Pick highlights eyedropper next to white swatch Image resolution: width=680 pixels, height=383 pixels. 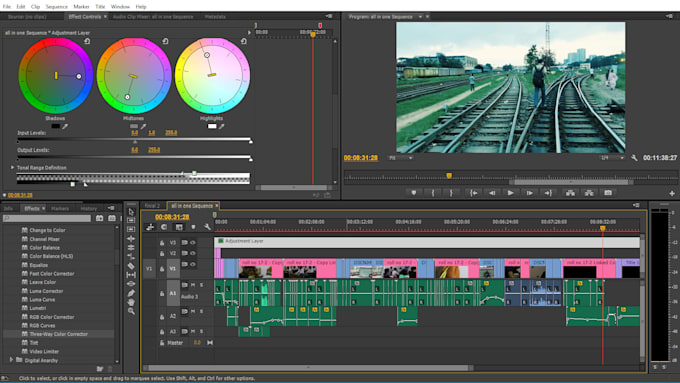[222, 126]
